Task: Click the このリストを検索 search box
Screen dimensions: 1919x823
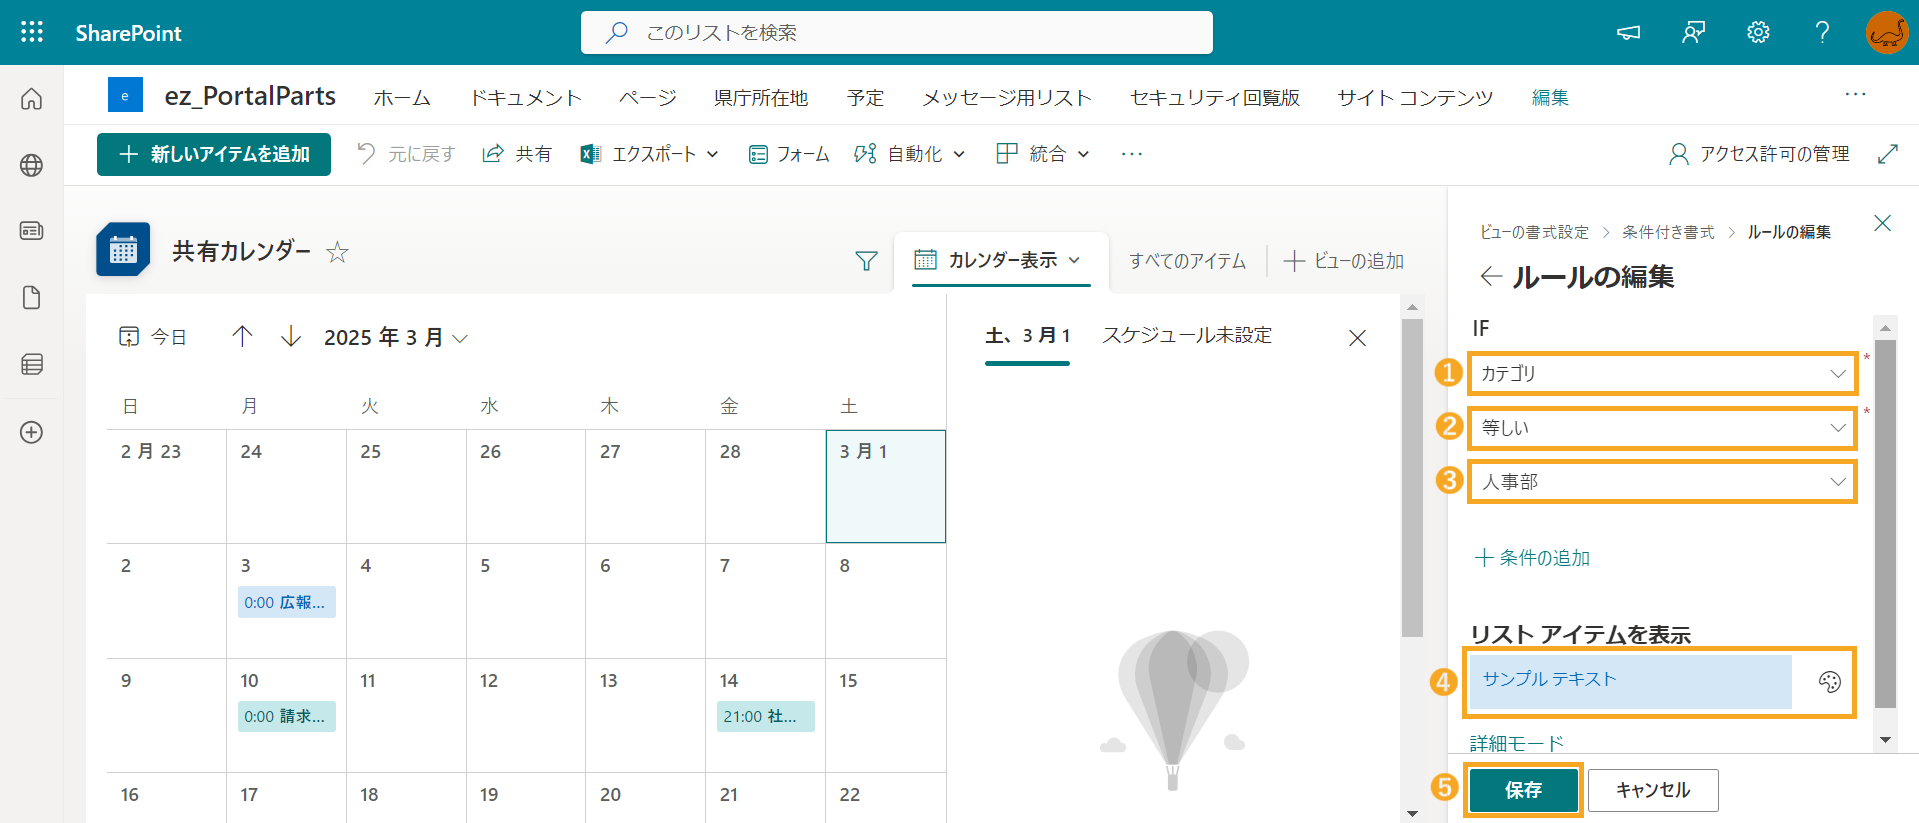Action: point(897,33)
